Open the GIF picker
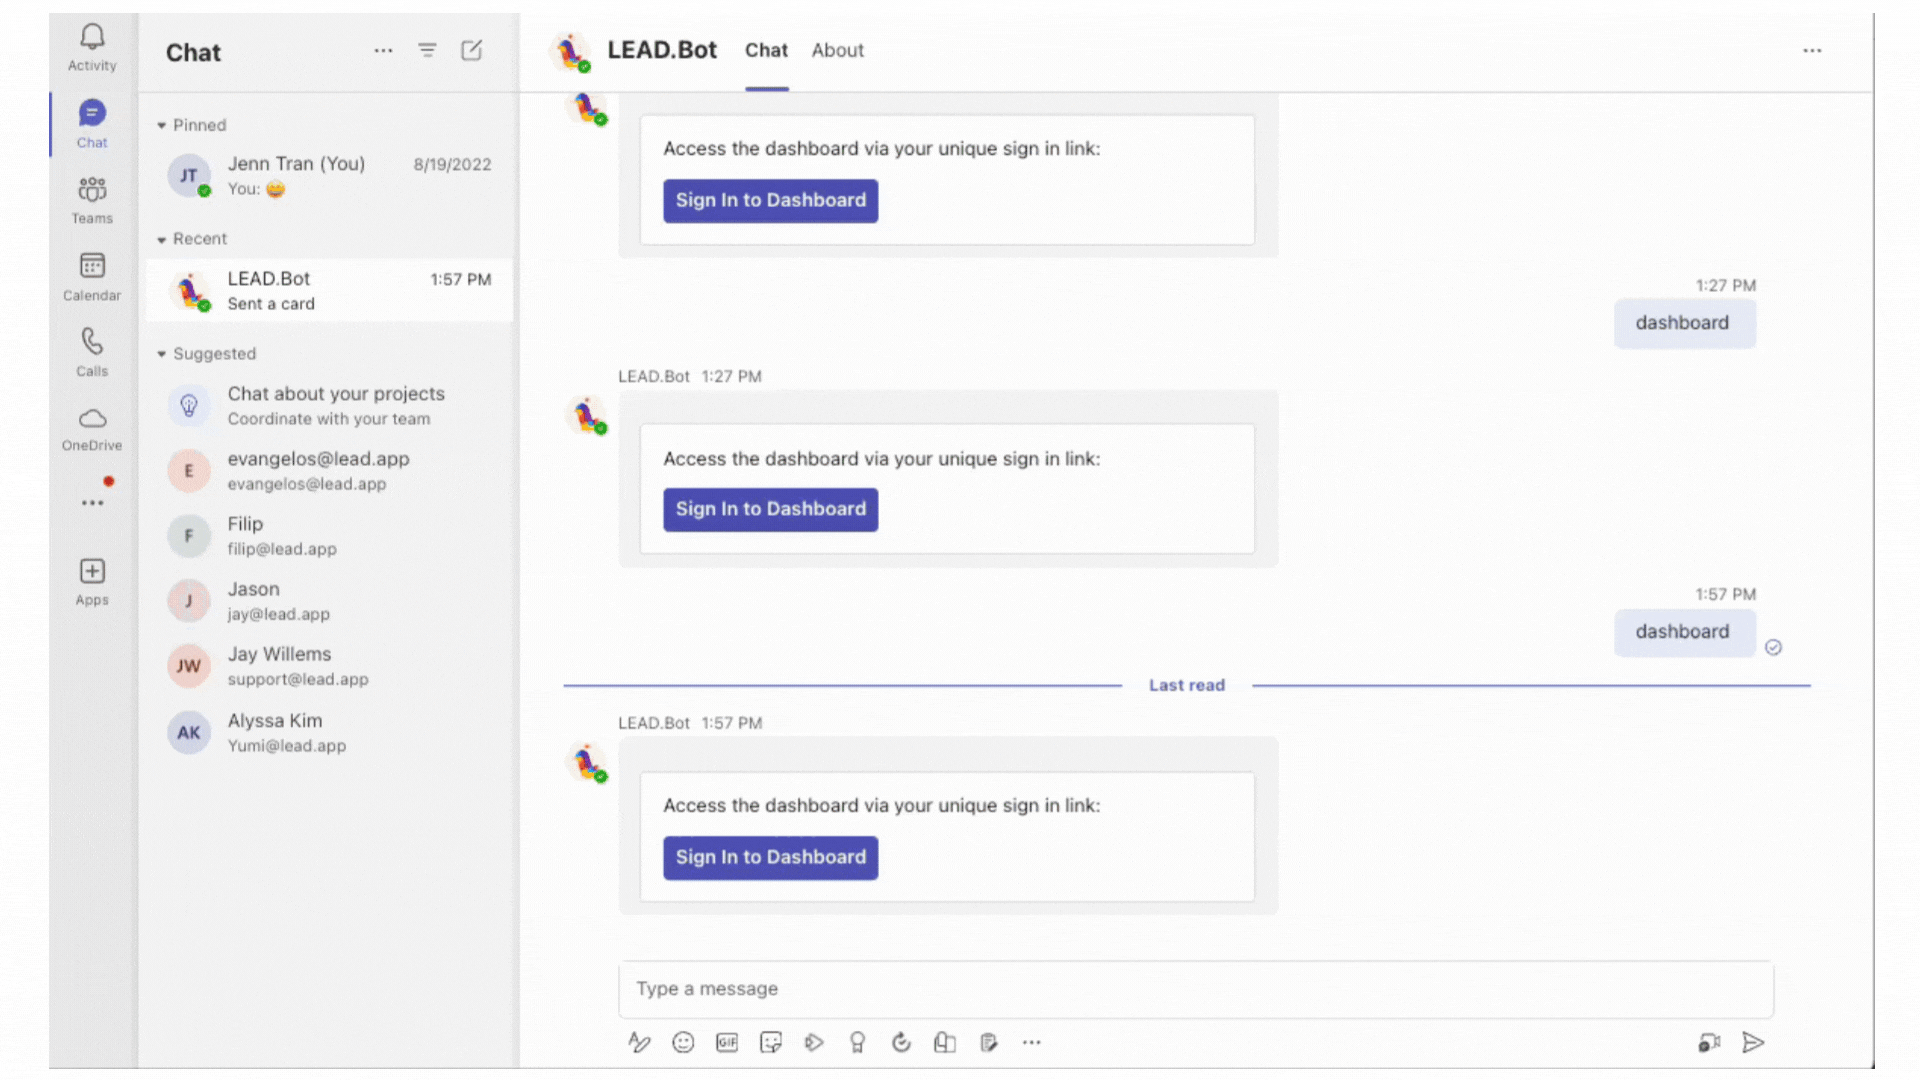This screenshot has width=1920, height=1080. [x=727, y=1043]
